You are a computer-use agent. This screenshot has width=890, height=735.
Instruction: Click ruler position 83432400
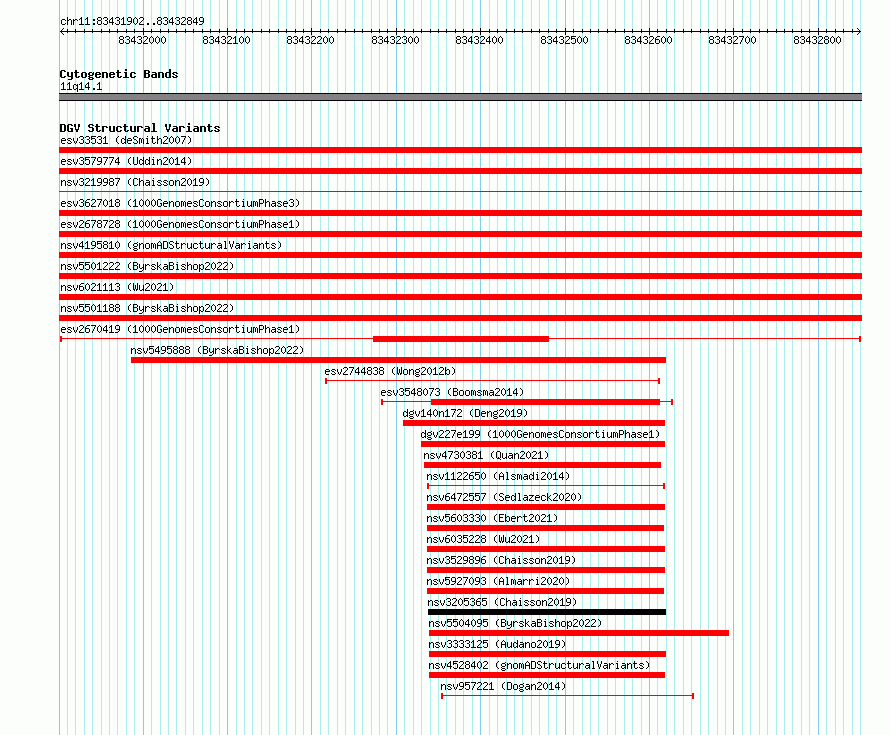(479, 40)
